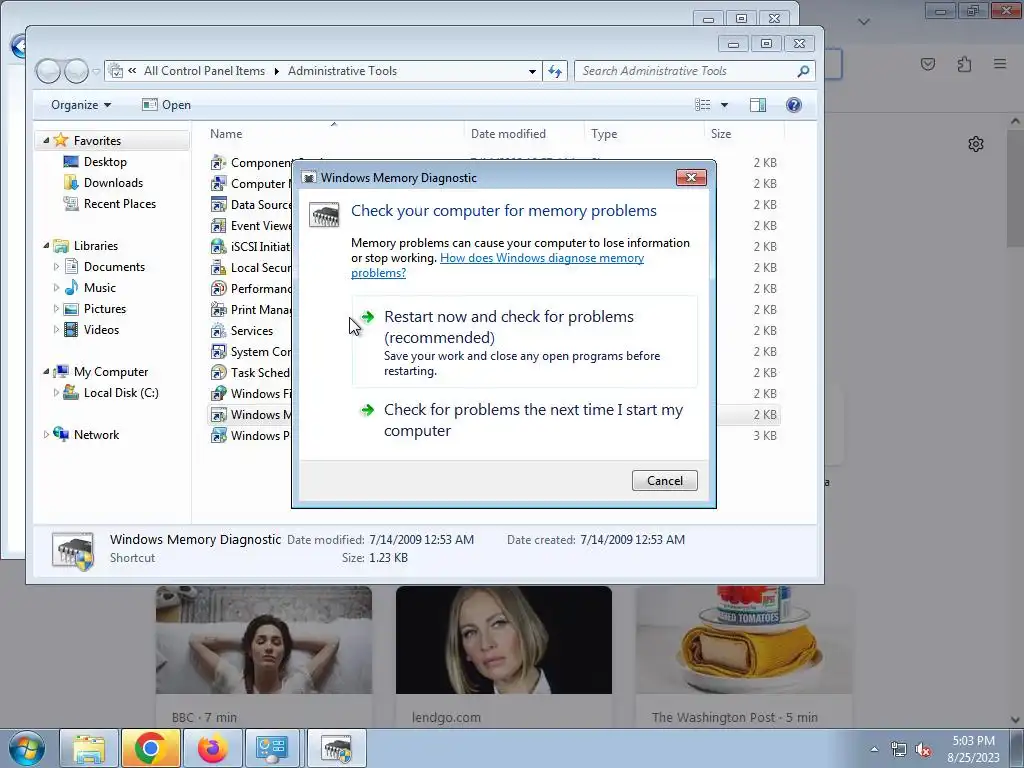1024x768 pixels.
Task: Select Performance Monitor icon
Action: 218,289
